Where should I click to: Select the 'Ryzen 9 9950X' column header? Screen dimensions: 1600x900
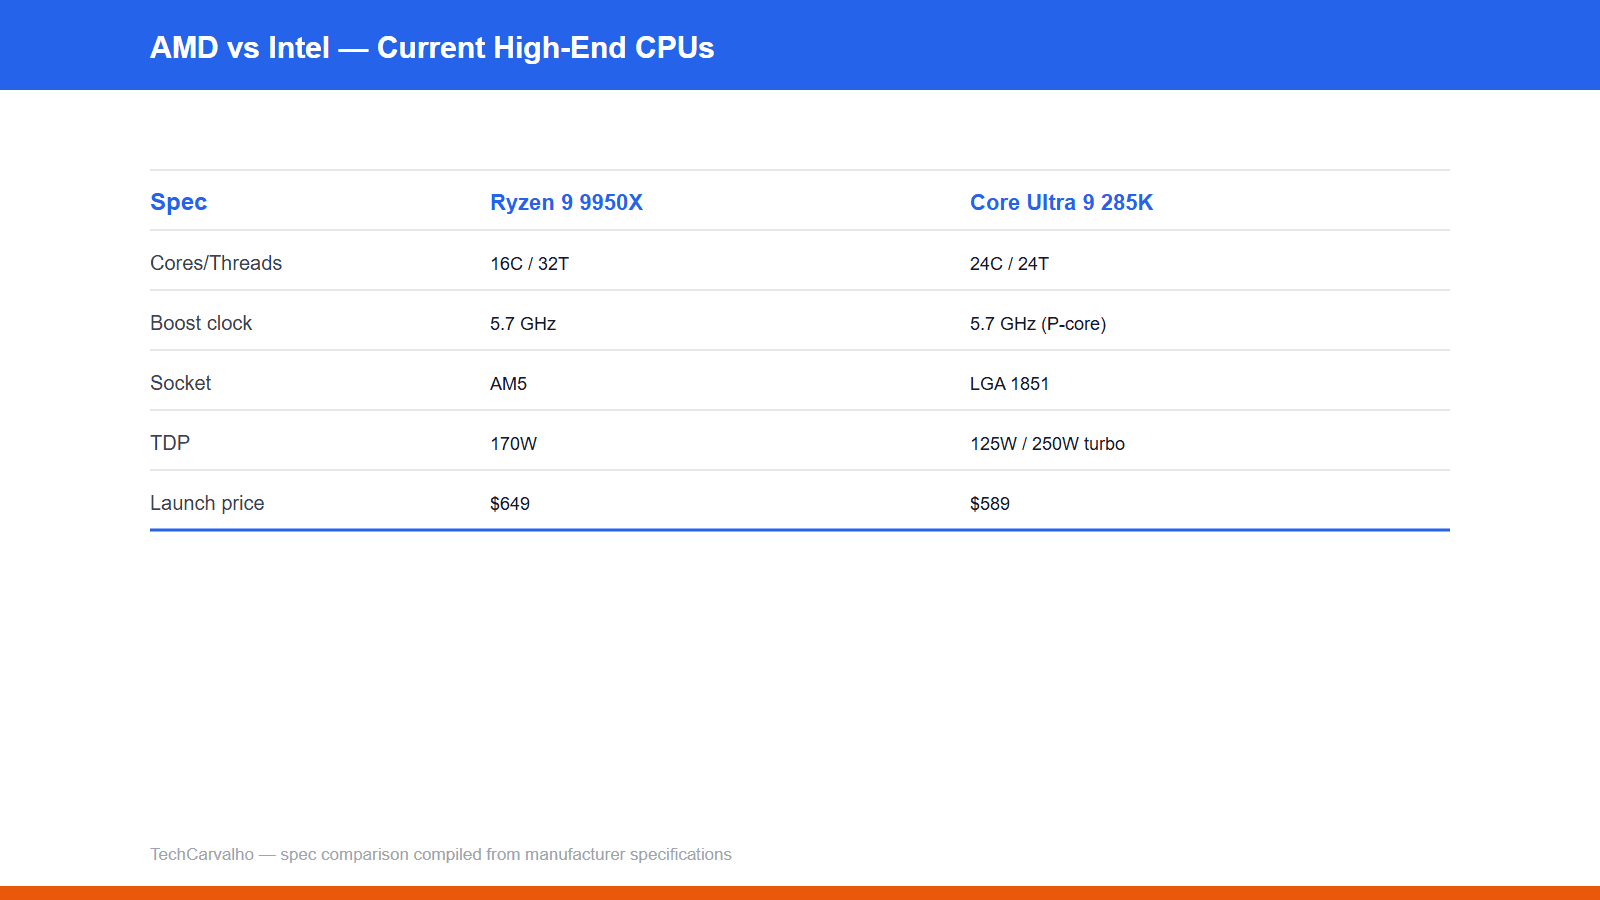566,202
